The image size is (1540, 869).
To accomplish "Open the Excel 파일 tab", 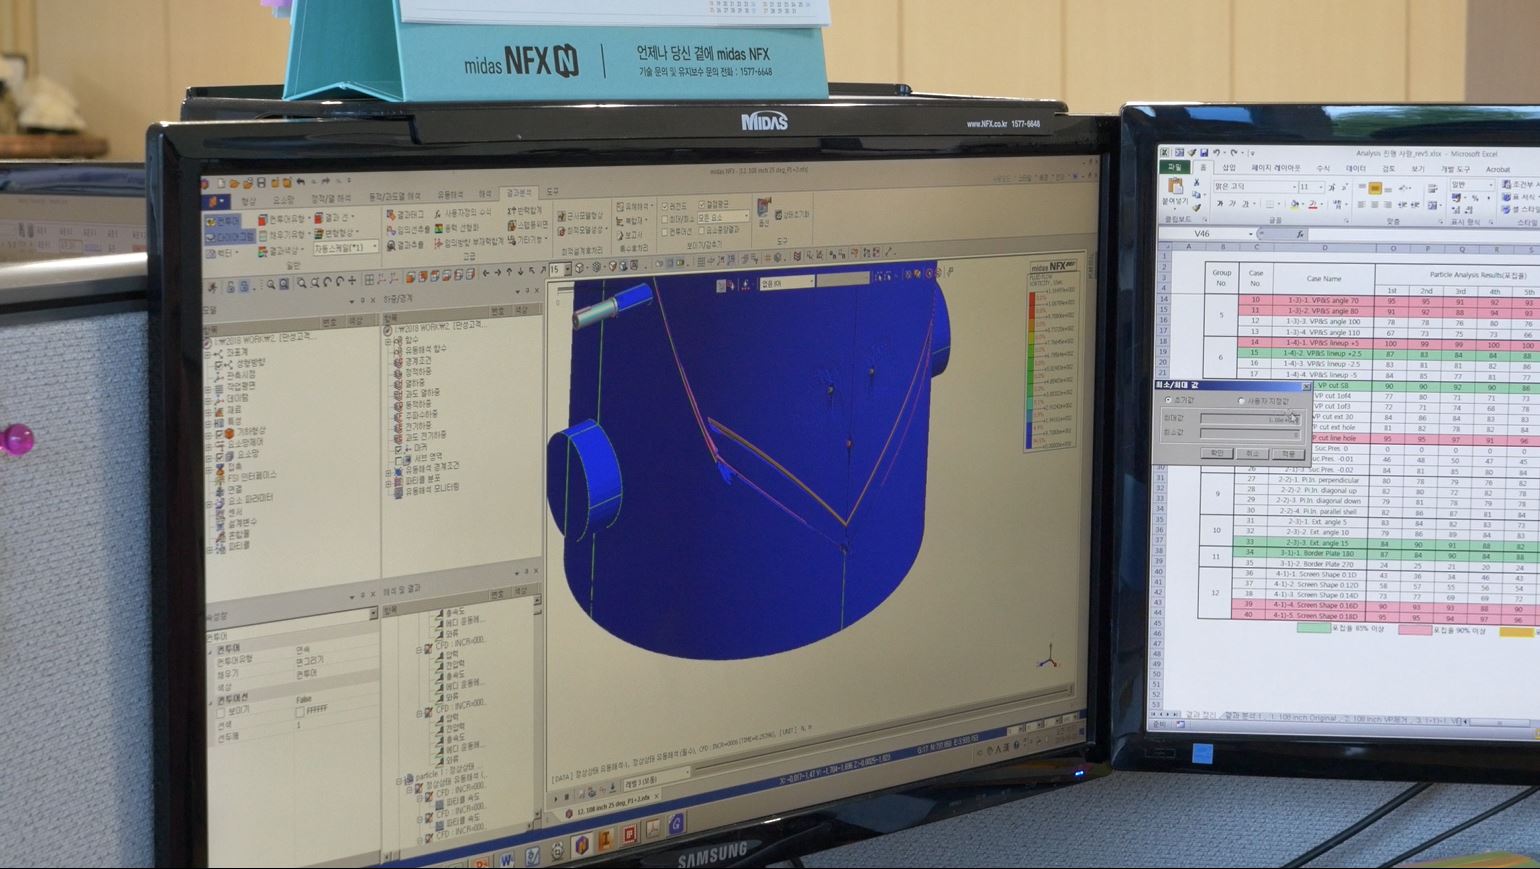I will (1175, 167).
